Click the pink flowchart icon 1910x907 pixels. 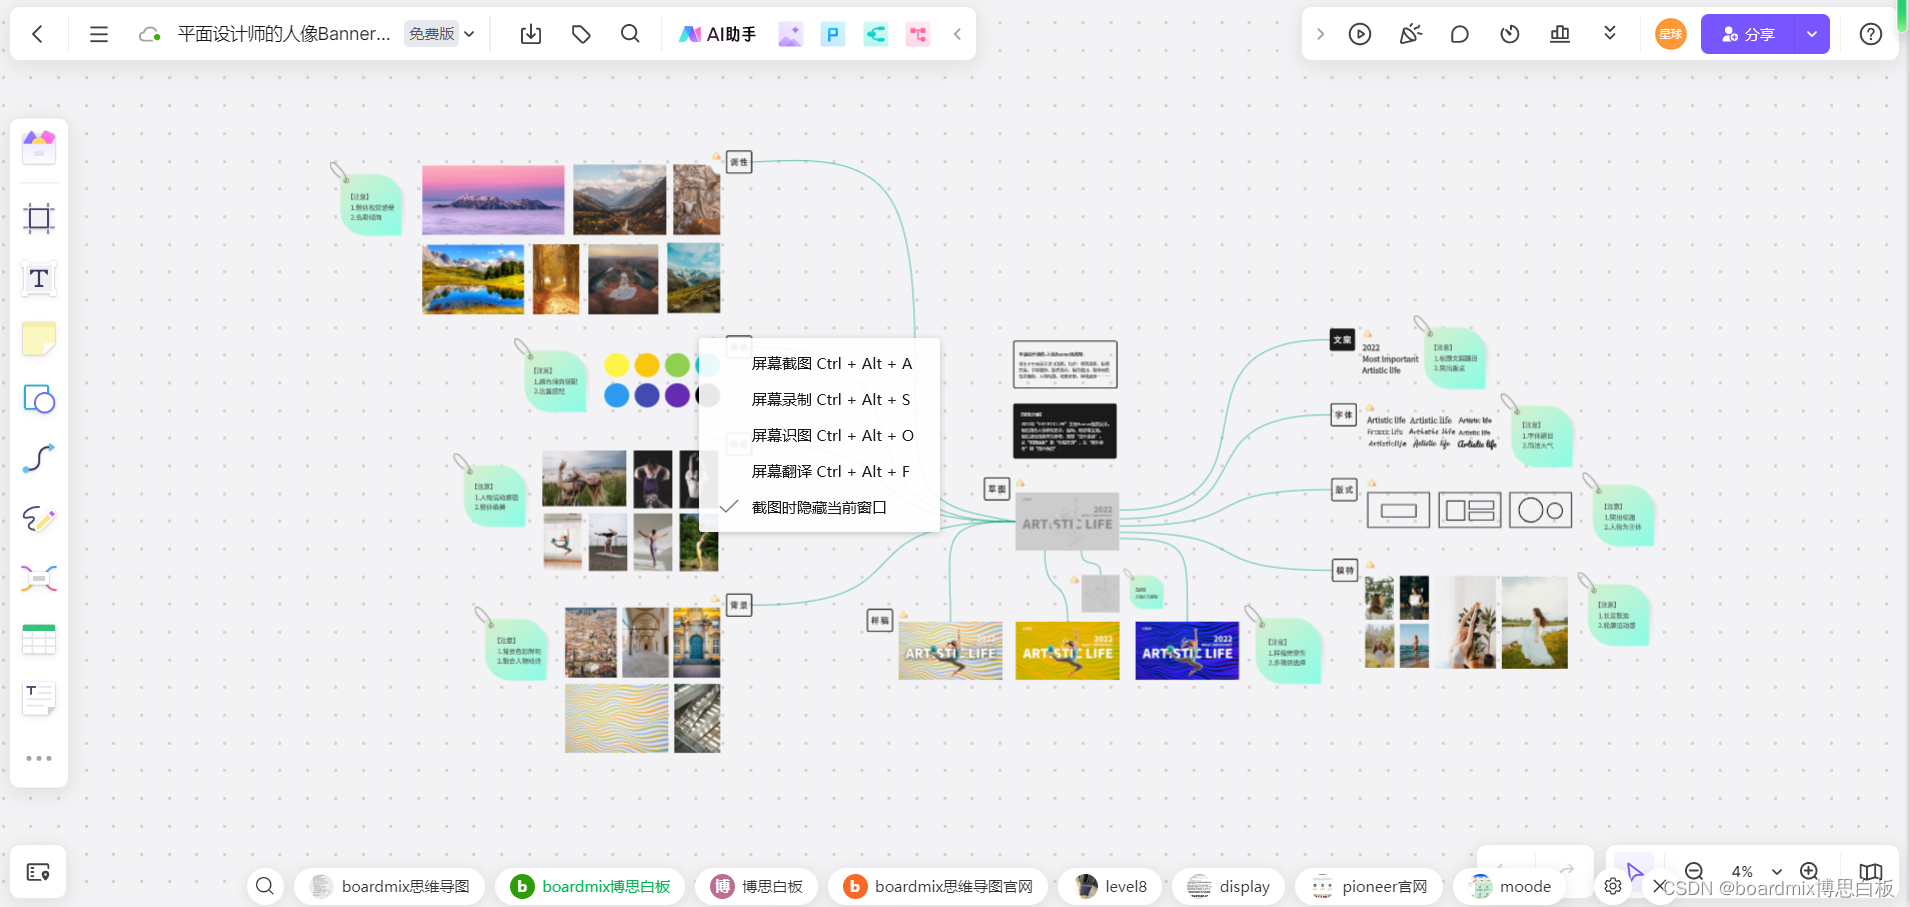pyautogui.click(x=917, y=34)
